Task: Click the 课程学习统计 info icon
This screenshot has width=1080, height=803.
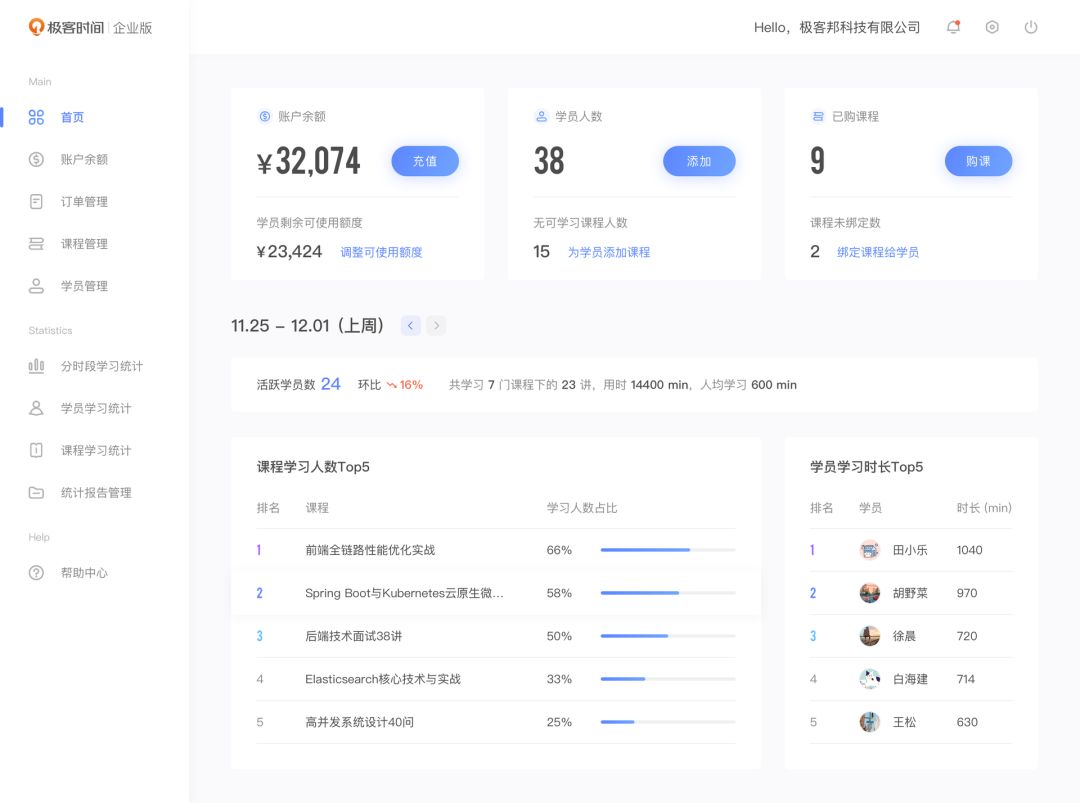Action: (37, 450)
